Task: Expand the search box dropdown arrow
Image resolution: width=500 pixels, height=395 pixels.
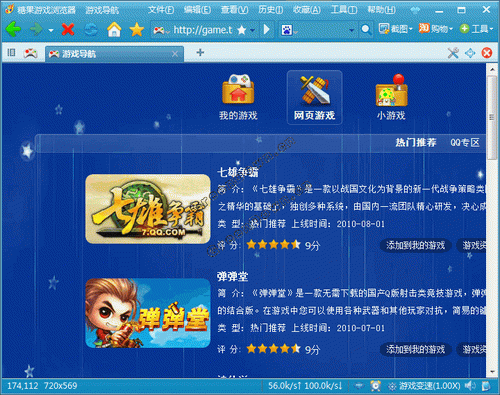Action: click(x=351, y=30)
